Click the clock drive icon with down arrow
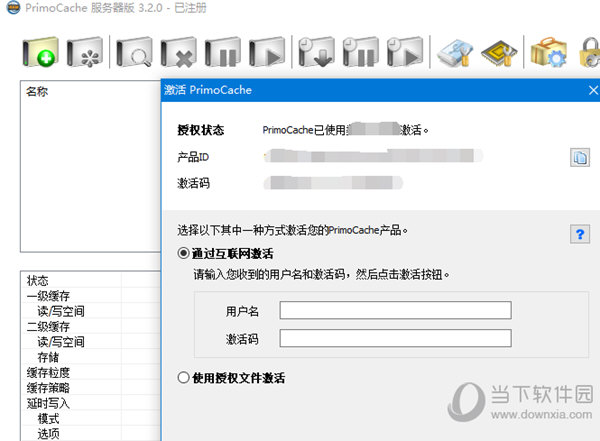The width and height of the screenshot is (600, 441). tap(316, 52)
